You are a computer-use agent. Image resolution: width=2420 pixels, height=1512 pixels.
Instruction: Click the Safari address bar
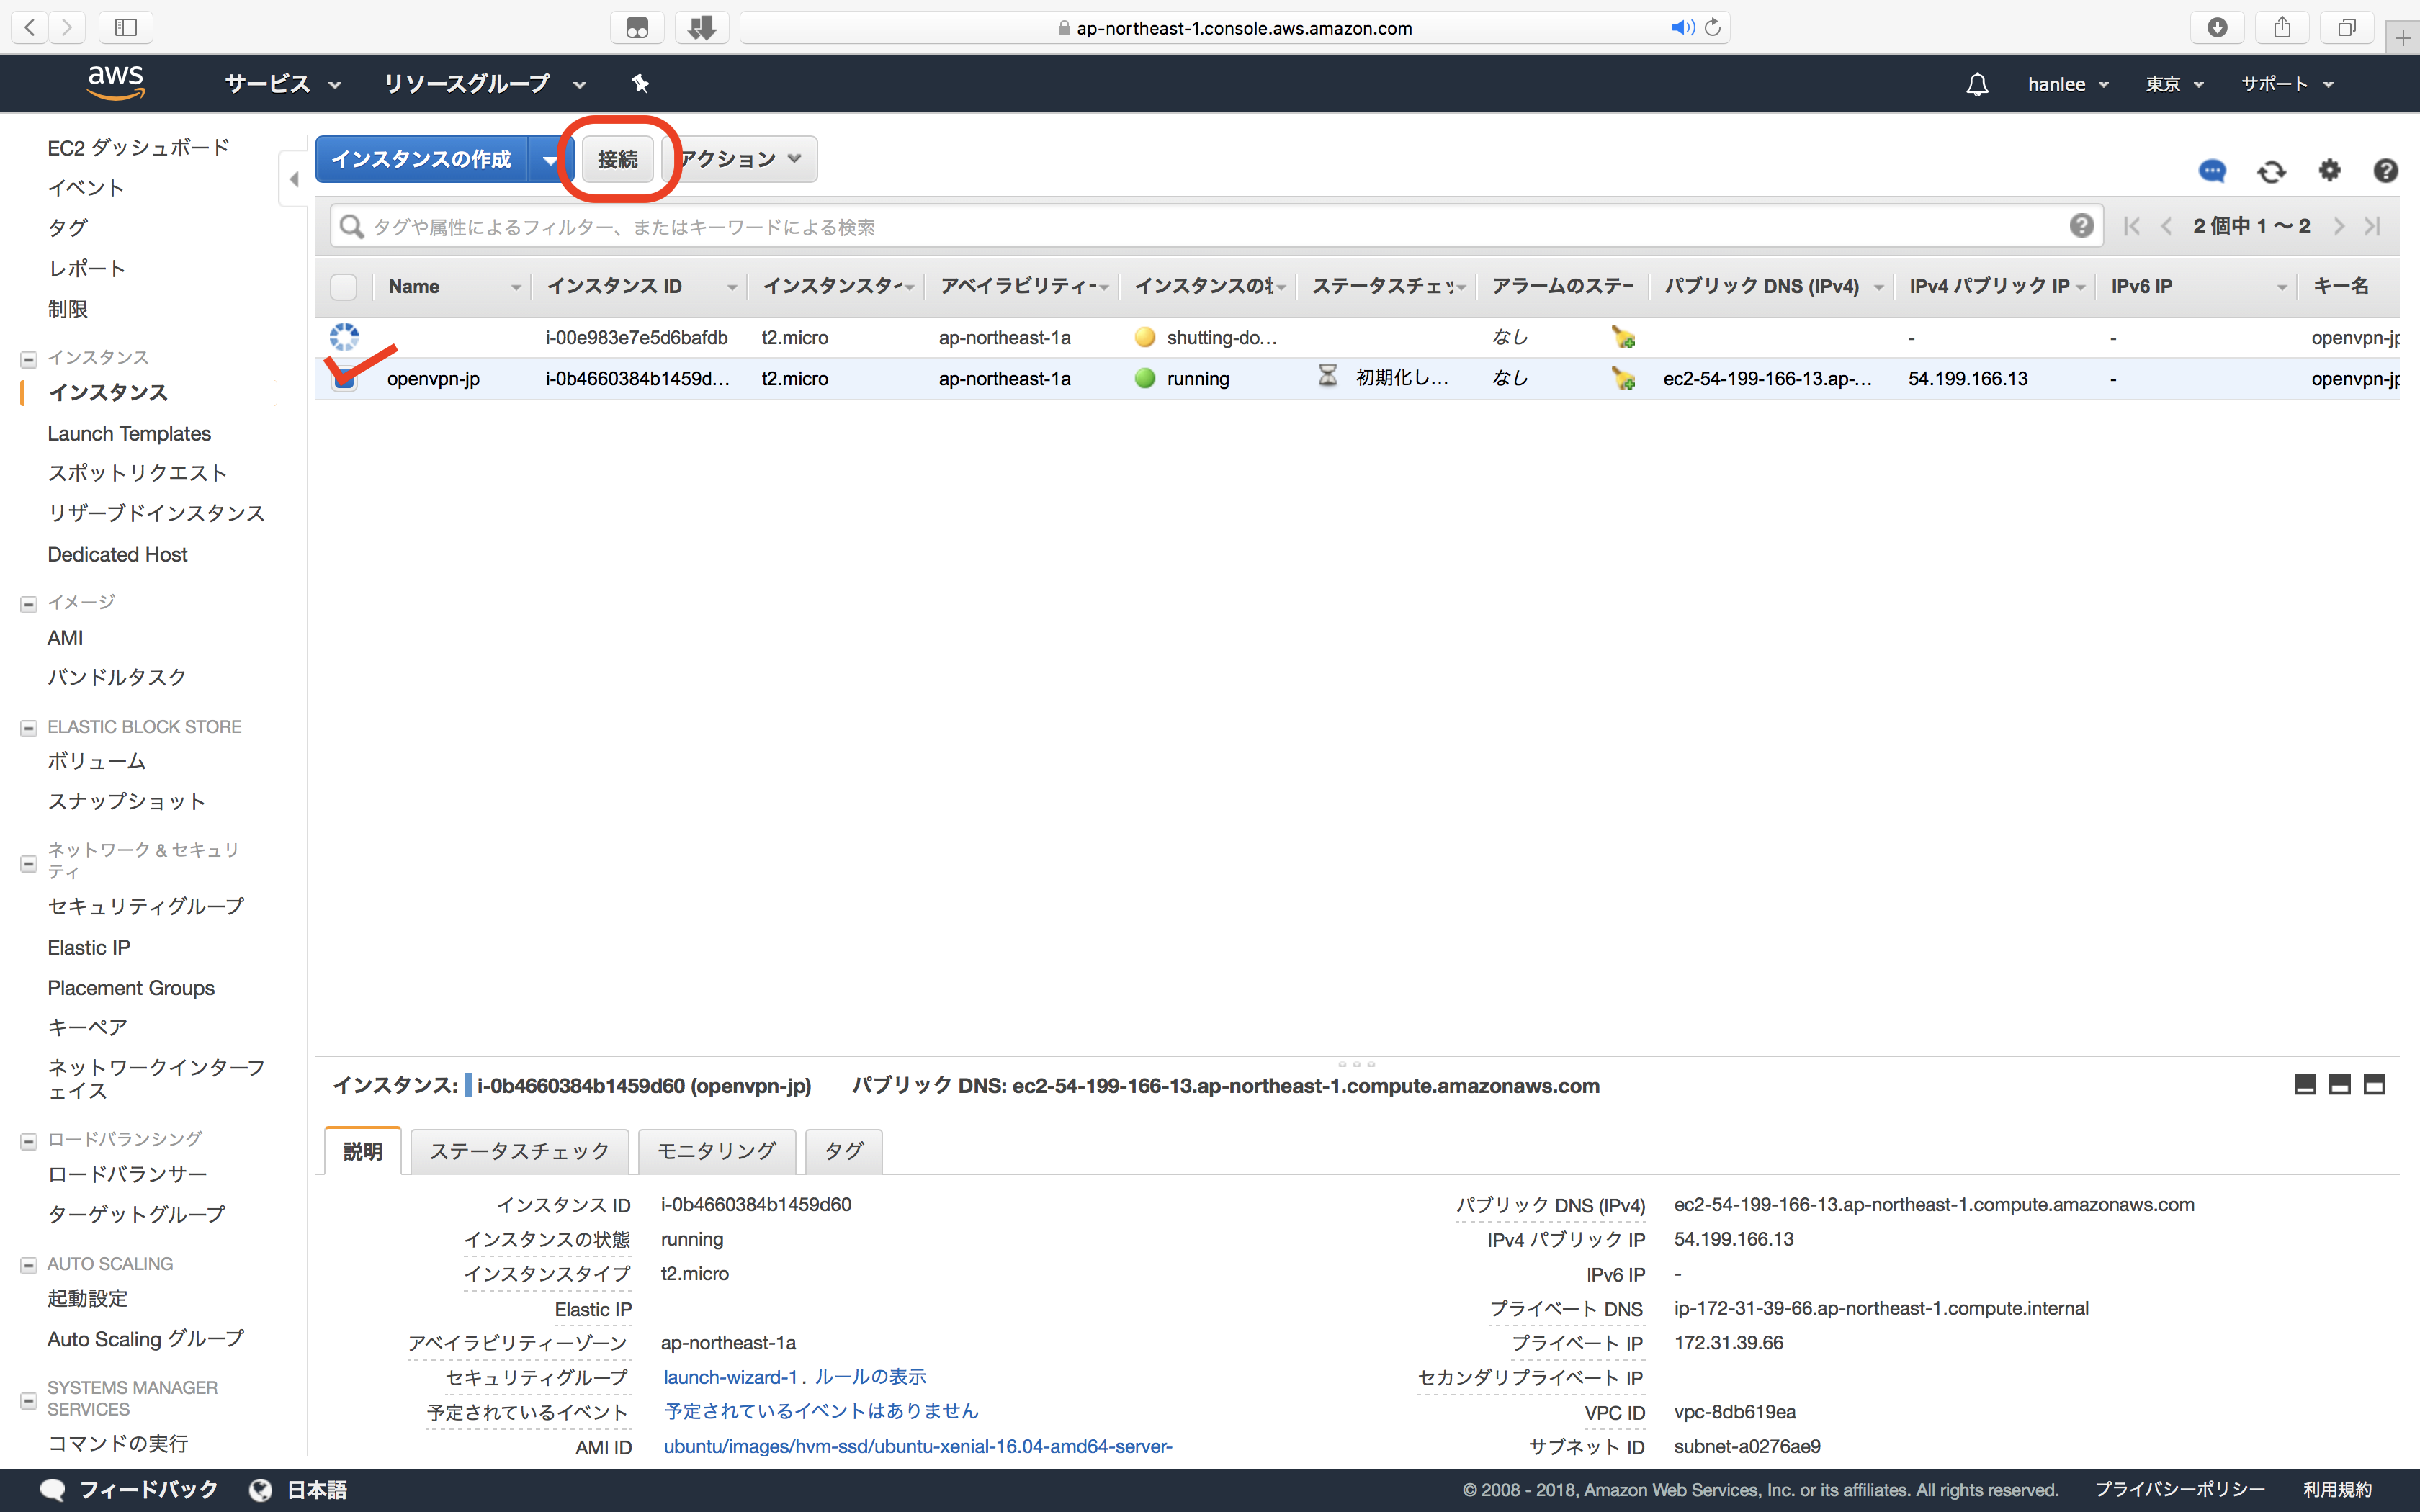[x=1234, y=28]
